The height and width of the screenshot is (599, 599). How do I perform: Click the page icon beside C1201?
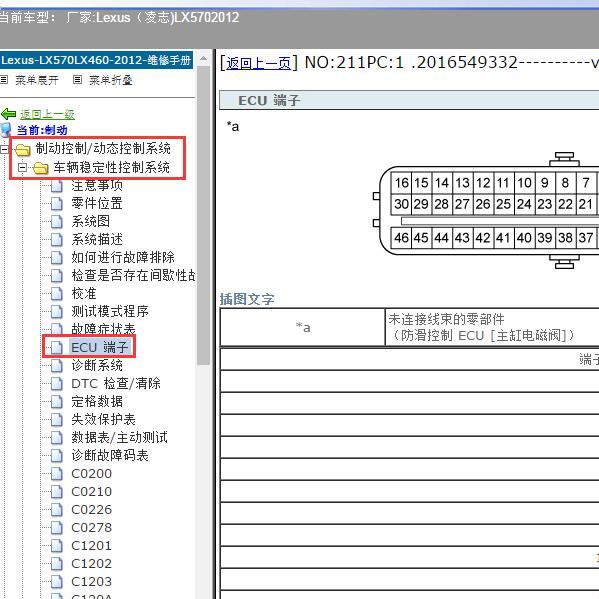click(57, 546)
